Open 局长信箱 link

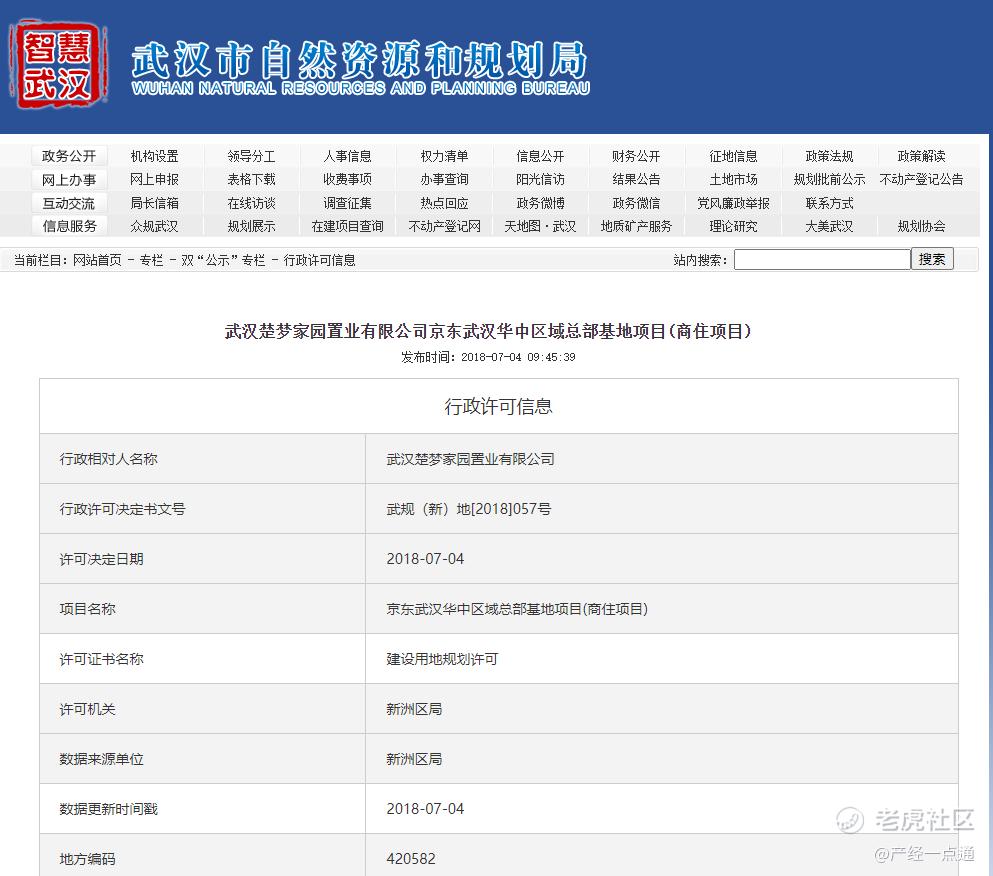(x=155, y=203)
